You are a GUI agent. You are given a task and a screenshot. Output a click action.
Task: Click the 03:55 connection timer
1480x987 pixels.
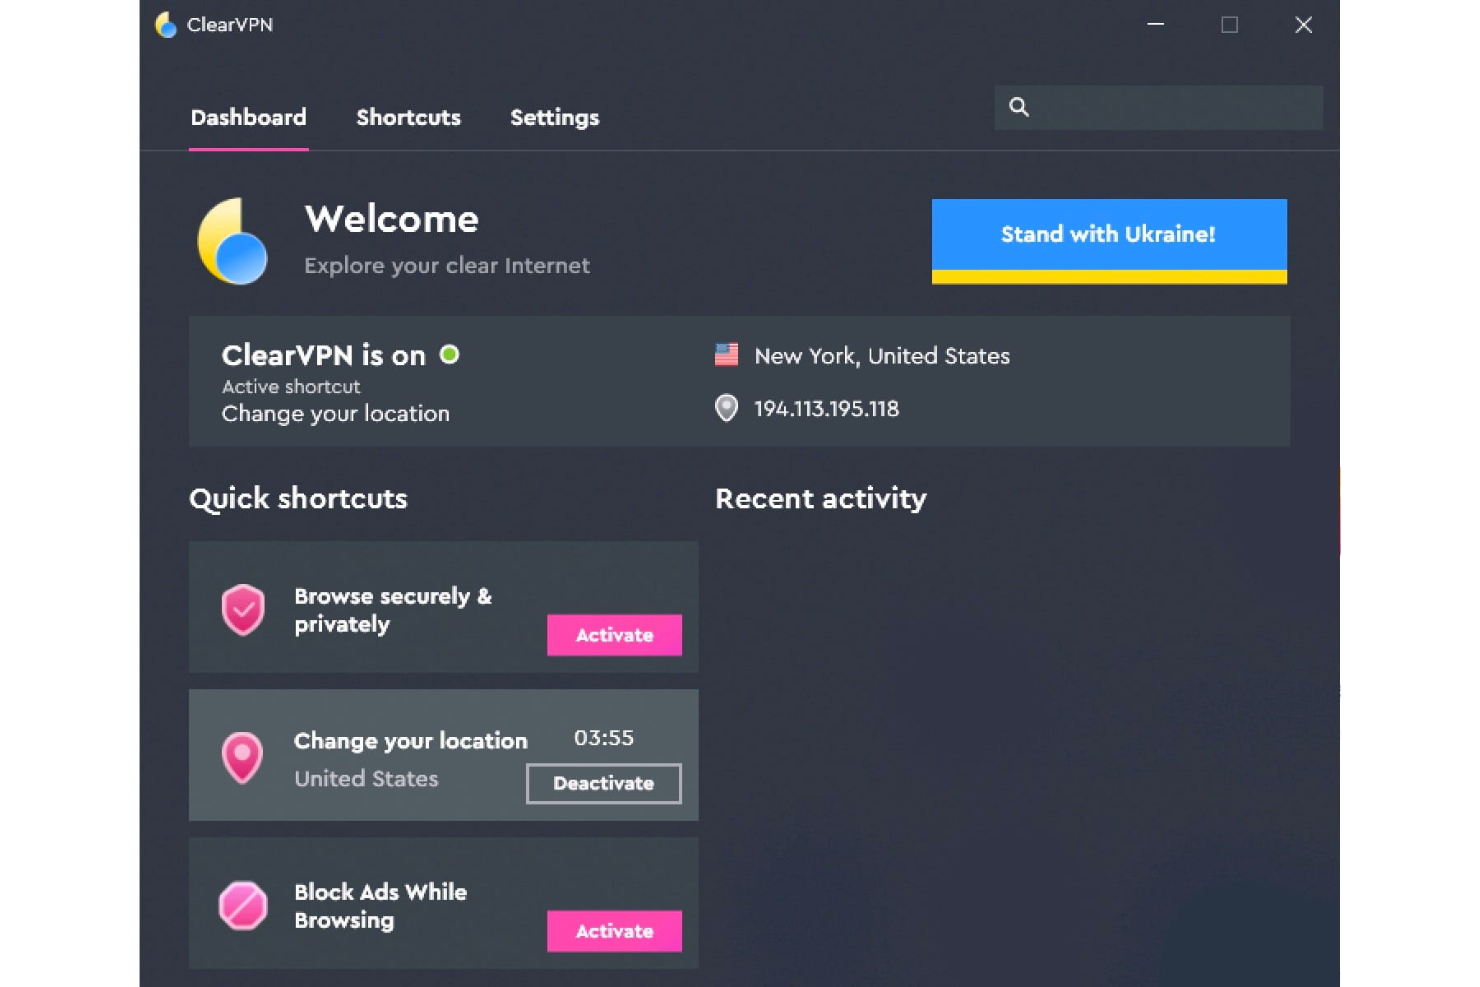[604, 738]
